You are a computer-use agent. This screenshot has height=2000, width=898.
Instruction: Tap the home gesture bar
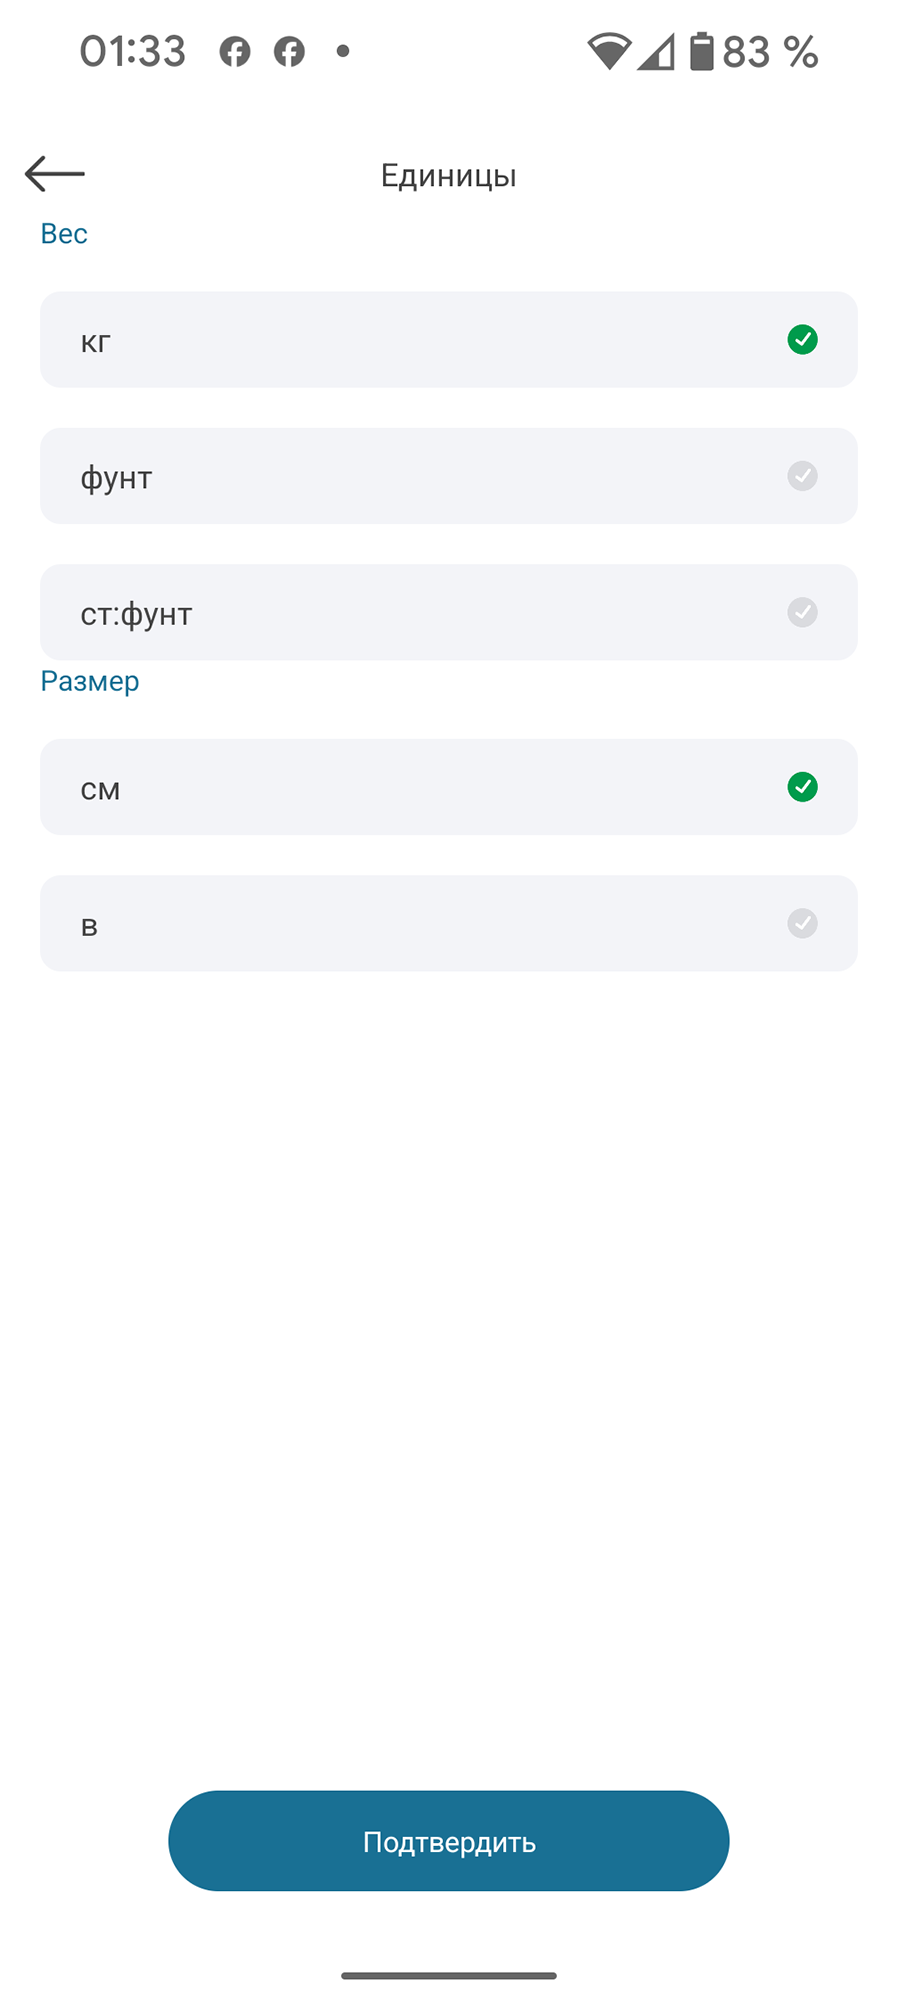point(449,1976)
